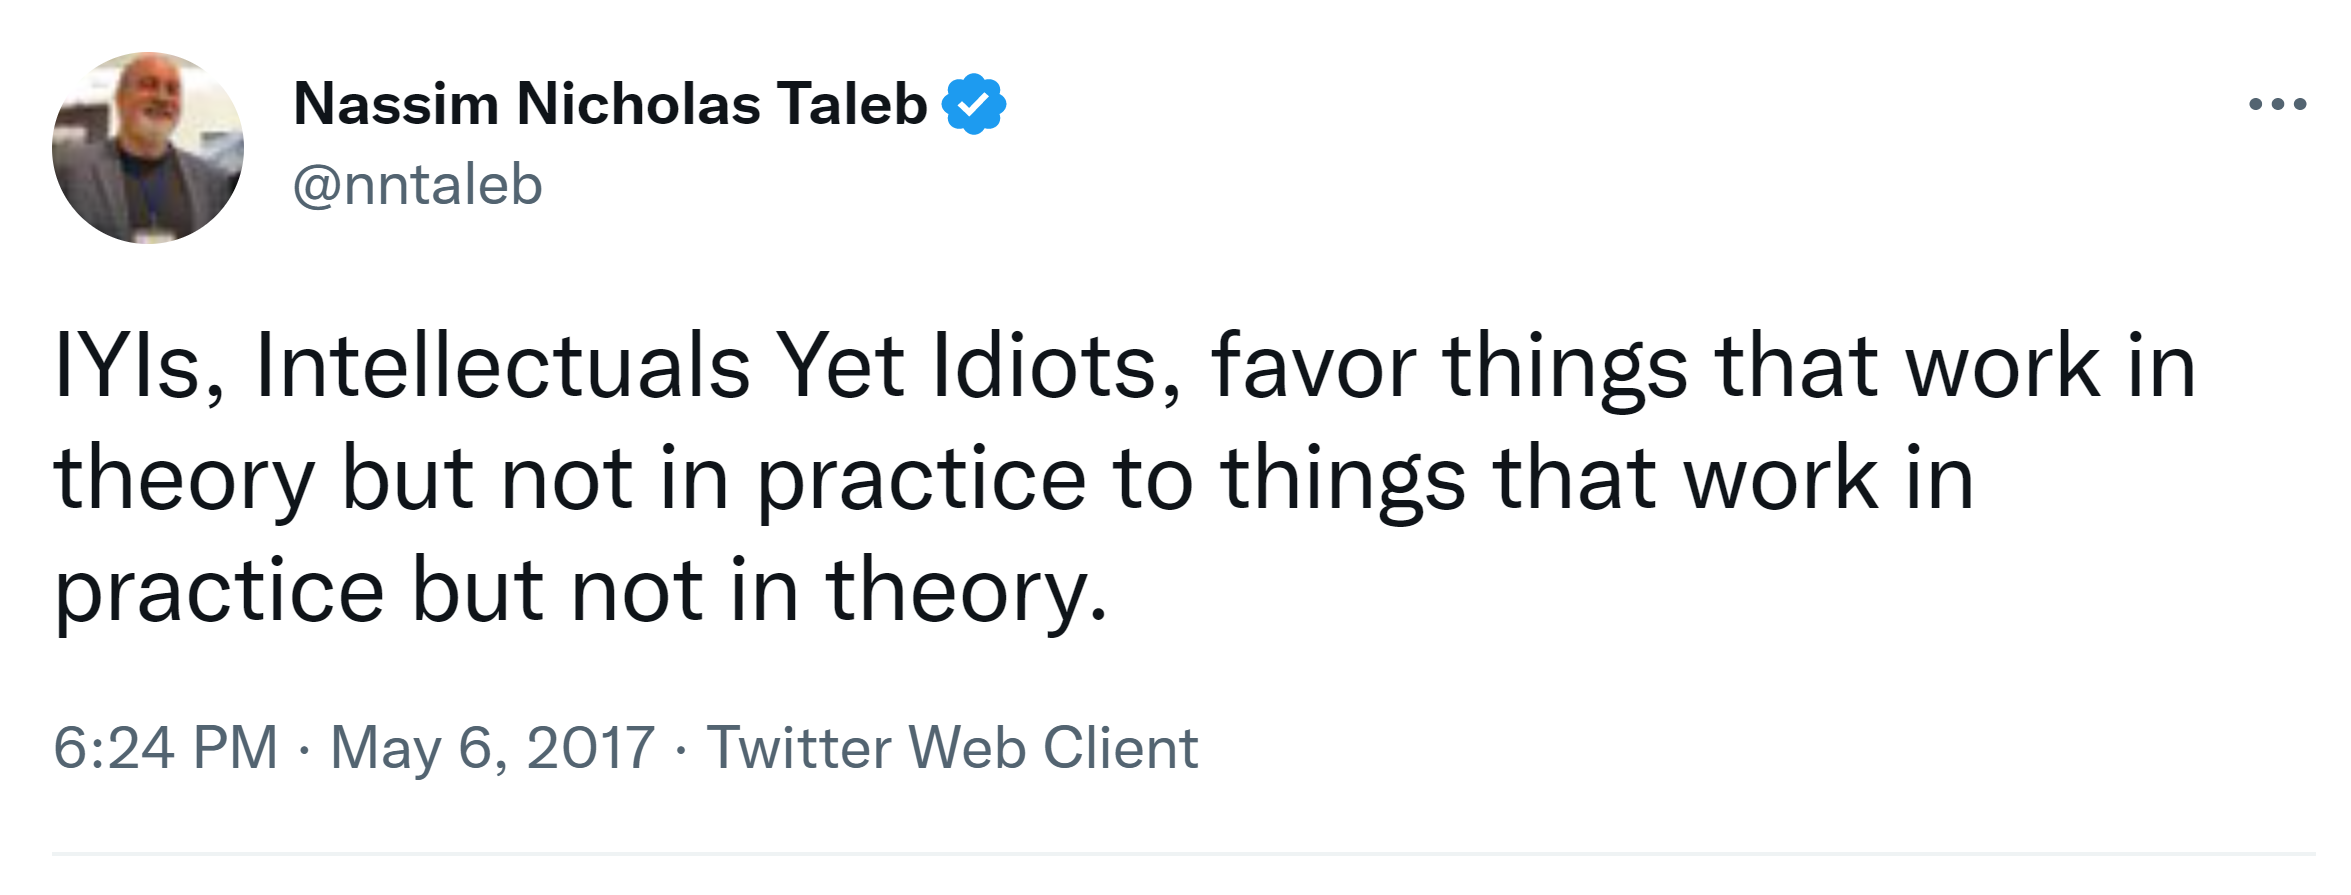This screenshot has height=895, width=2351.
Task: Click the year "2017" in the tweet date
Action: pos(590,748)
